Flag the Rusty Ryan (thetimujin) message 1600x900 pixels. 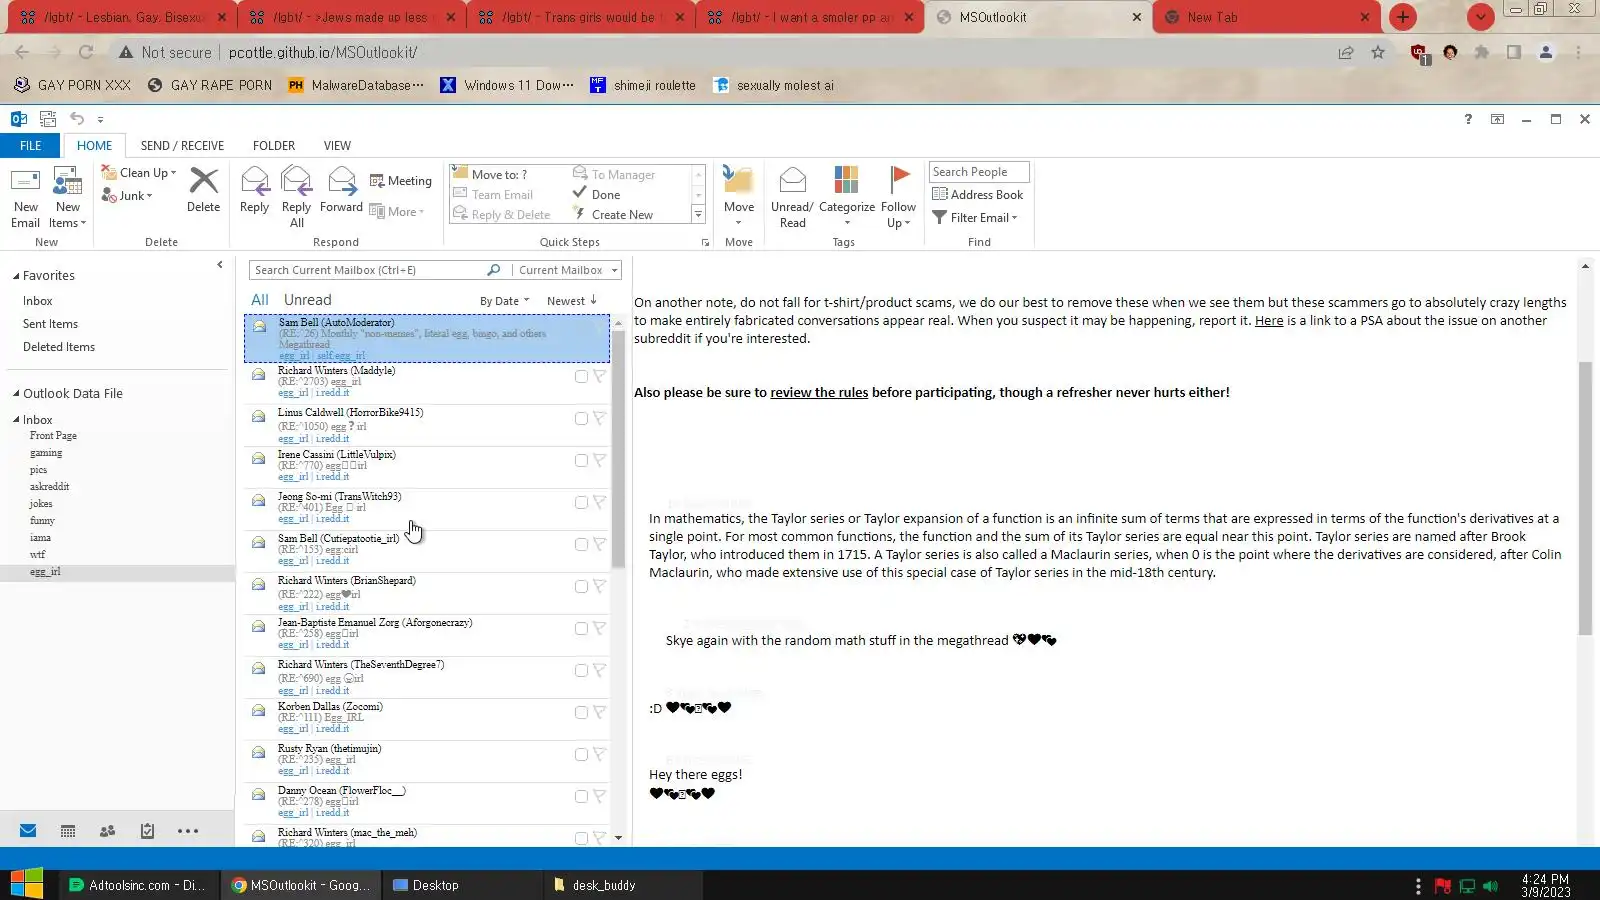tap(599, 755)
